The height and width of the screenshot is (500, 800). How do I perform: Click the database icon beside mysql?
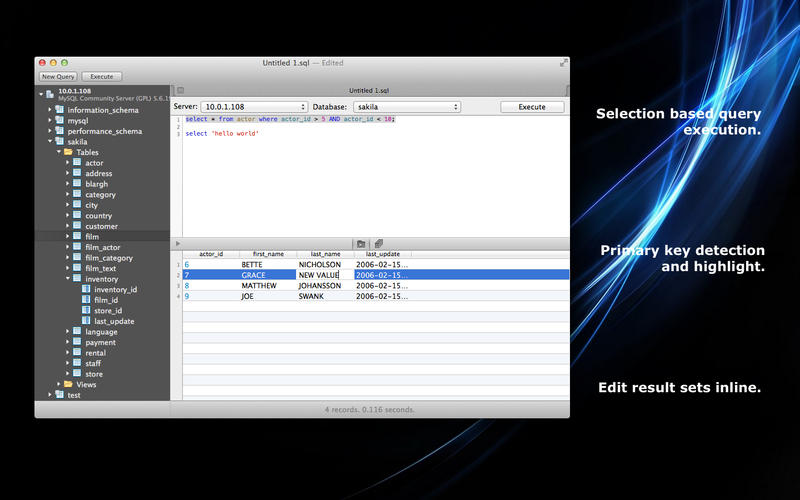[59, 120]
